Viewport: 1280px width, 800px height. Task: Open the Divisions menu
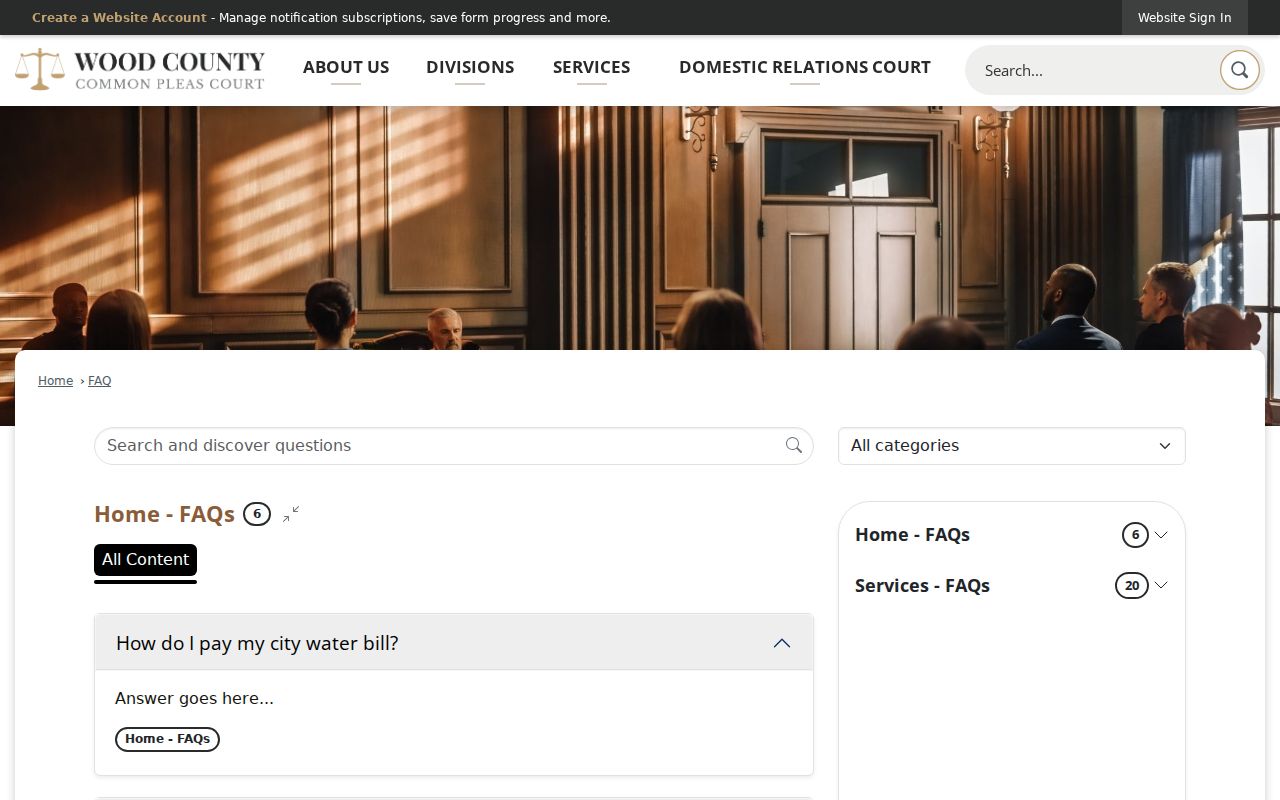click(x=470, y=67)
